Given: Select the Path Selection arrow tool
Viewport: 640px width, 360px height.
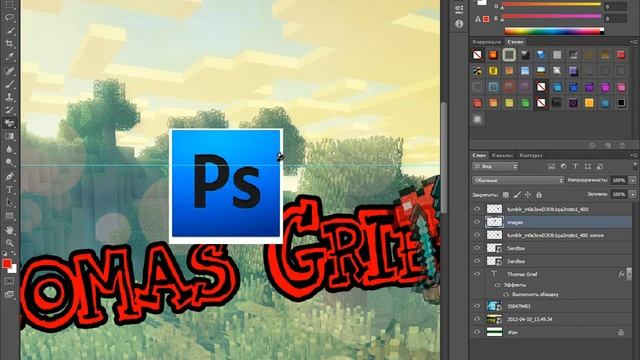Looking at the screenshot, I should 9,203.
